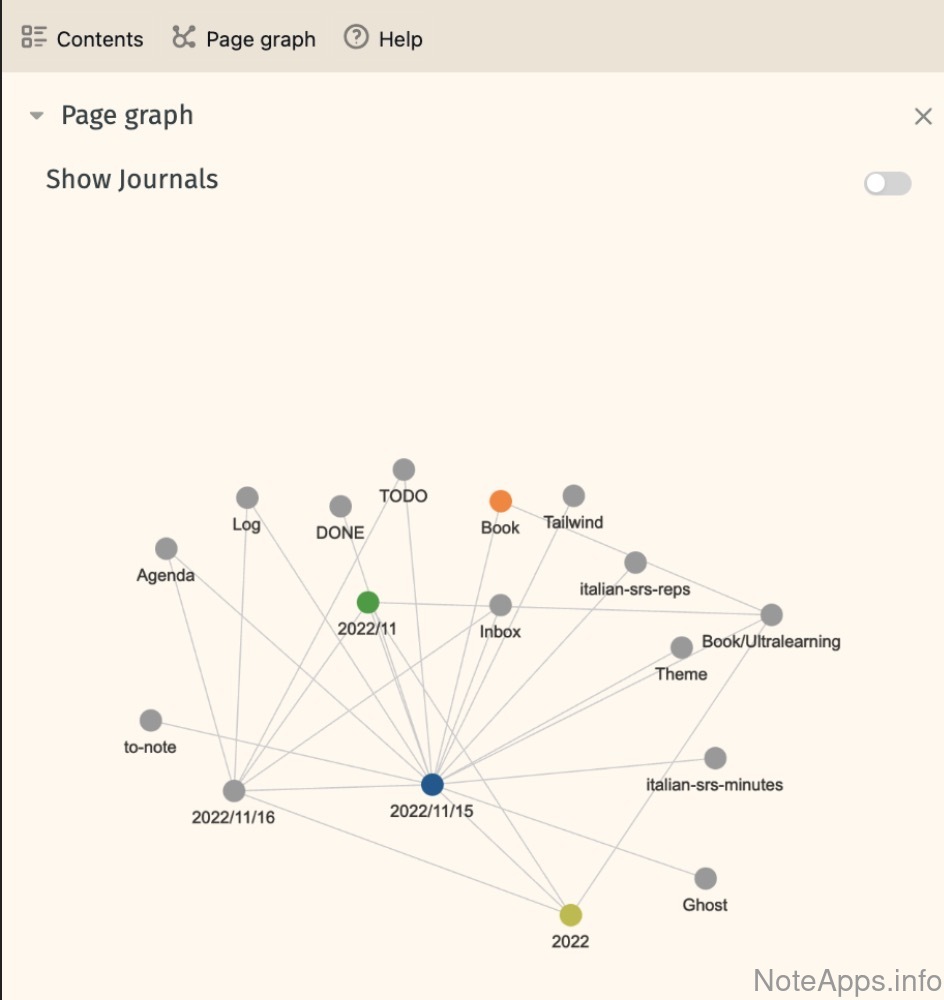The width and height of the screenshot is (944, 1000).
Task: Select the TODO node
Action: (x=404, y=470)
